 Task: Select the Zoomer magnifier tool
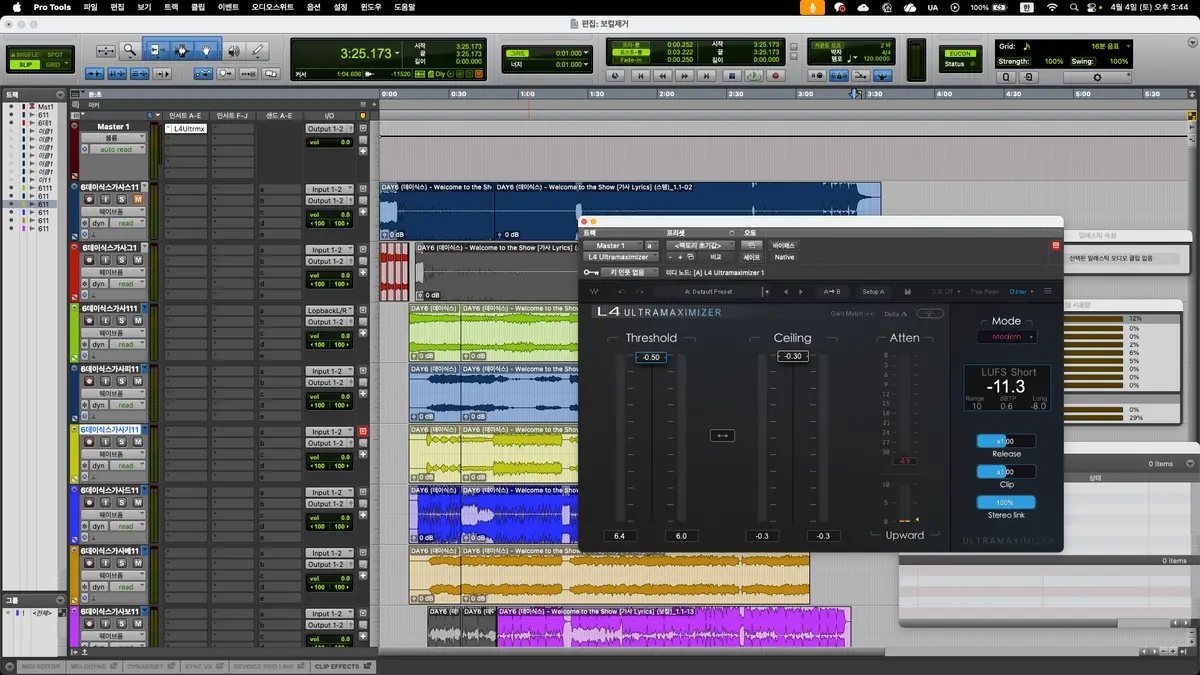tap(130, 50)
